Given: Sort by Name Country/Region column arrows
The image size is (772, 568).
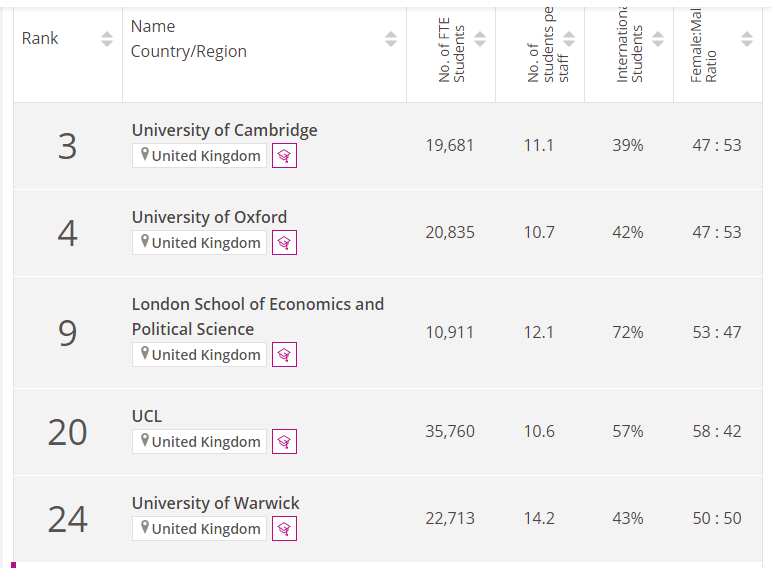Looking at the screenshot, I should [x=391, y=39].
